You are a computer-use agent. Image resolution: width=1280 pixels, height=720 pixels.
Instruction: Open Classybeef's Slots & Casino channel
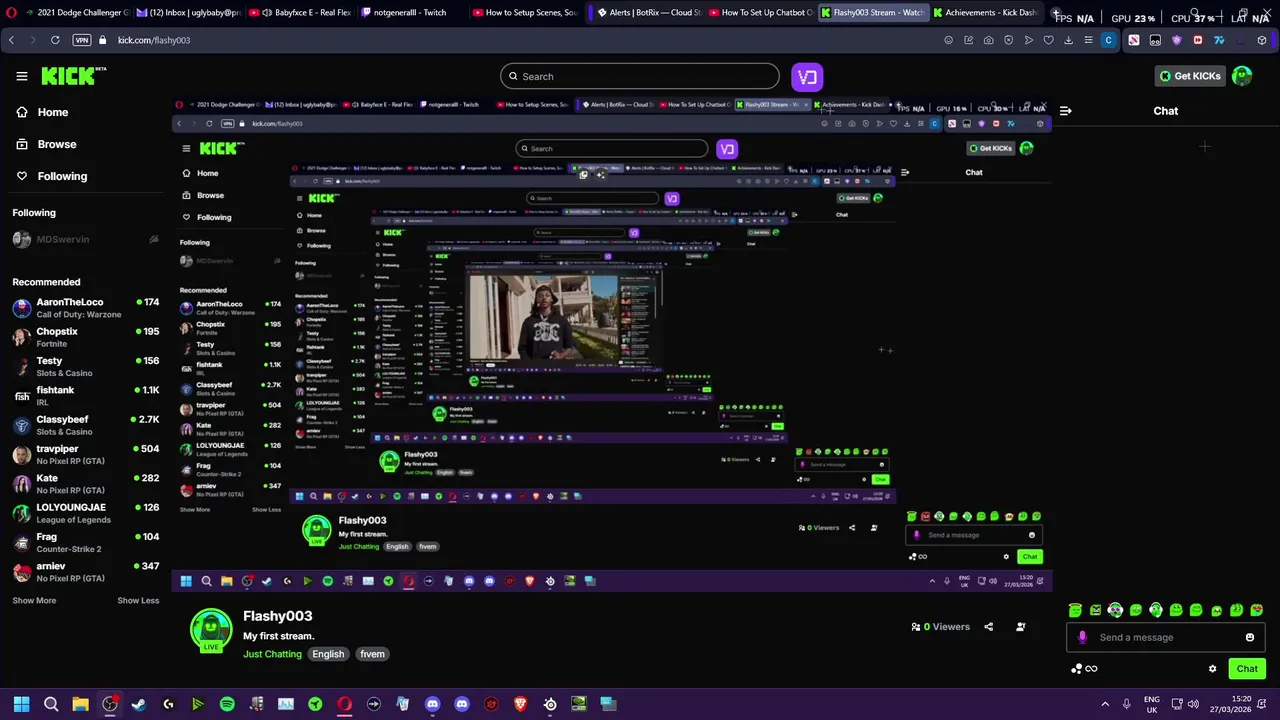86,425
